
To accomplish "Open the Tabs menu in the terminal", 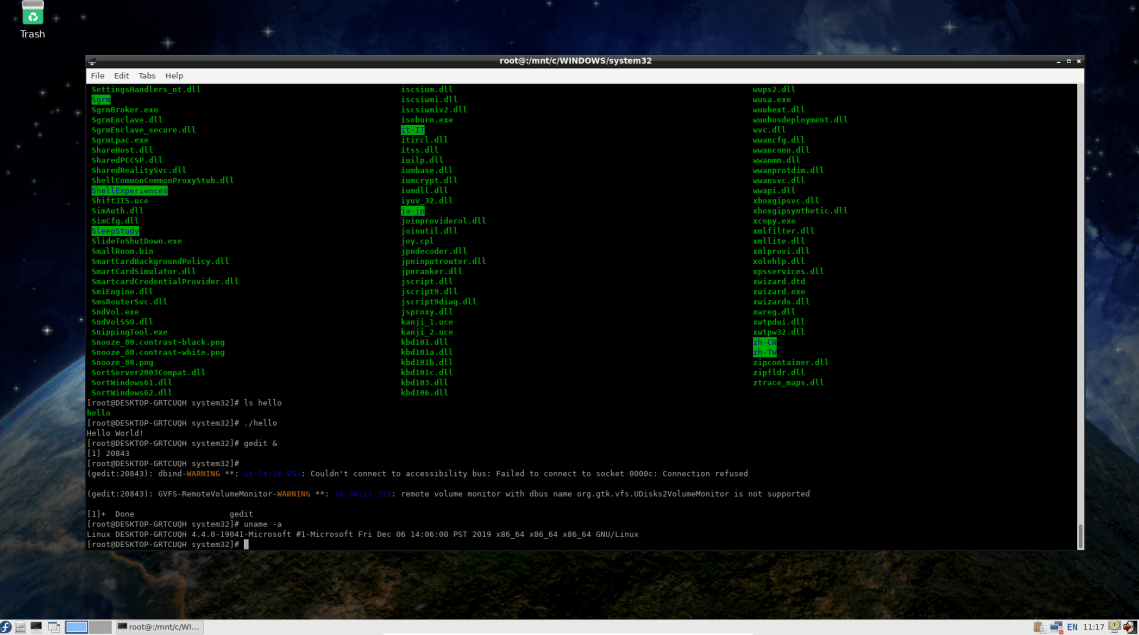I will 147,75.
